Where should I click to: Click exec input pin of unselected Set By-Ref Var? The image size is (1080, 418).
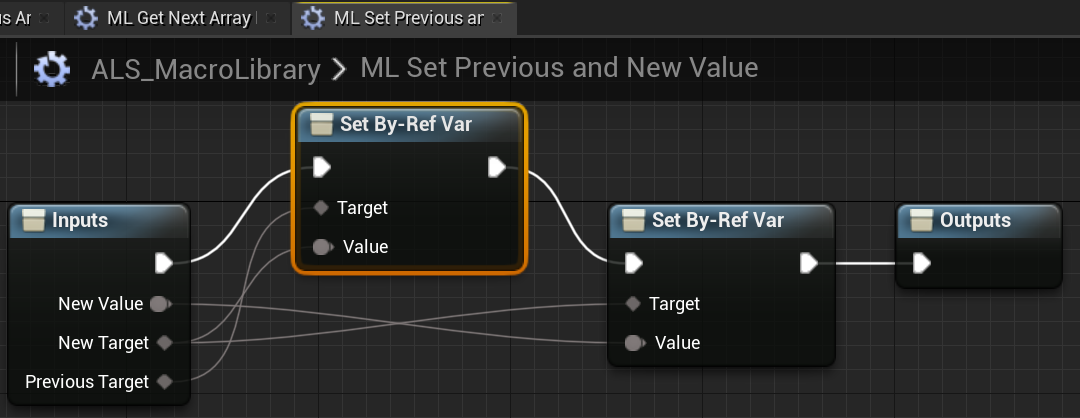click(634, 263)
